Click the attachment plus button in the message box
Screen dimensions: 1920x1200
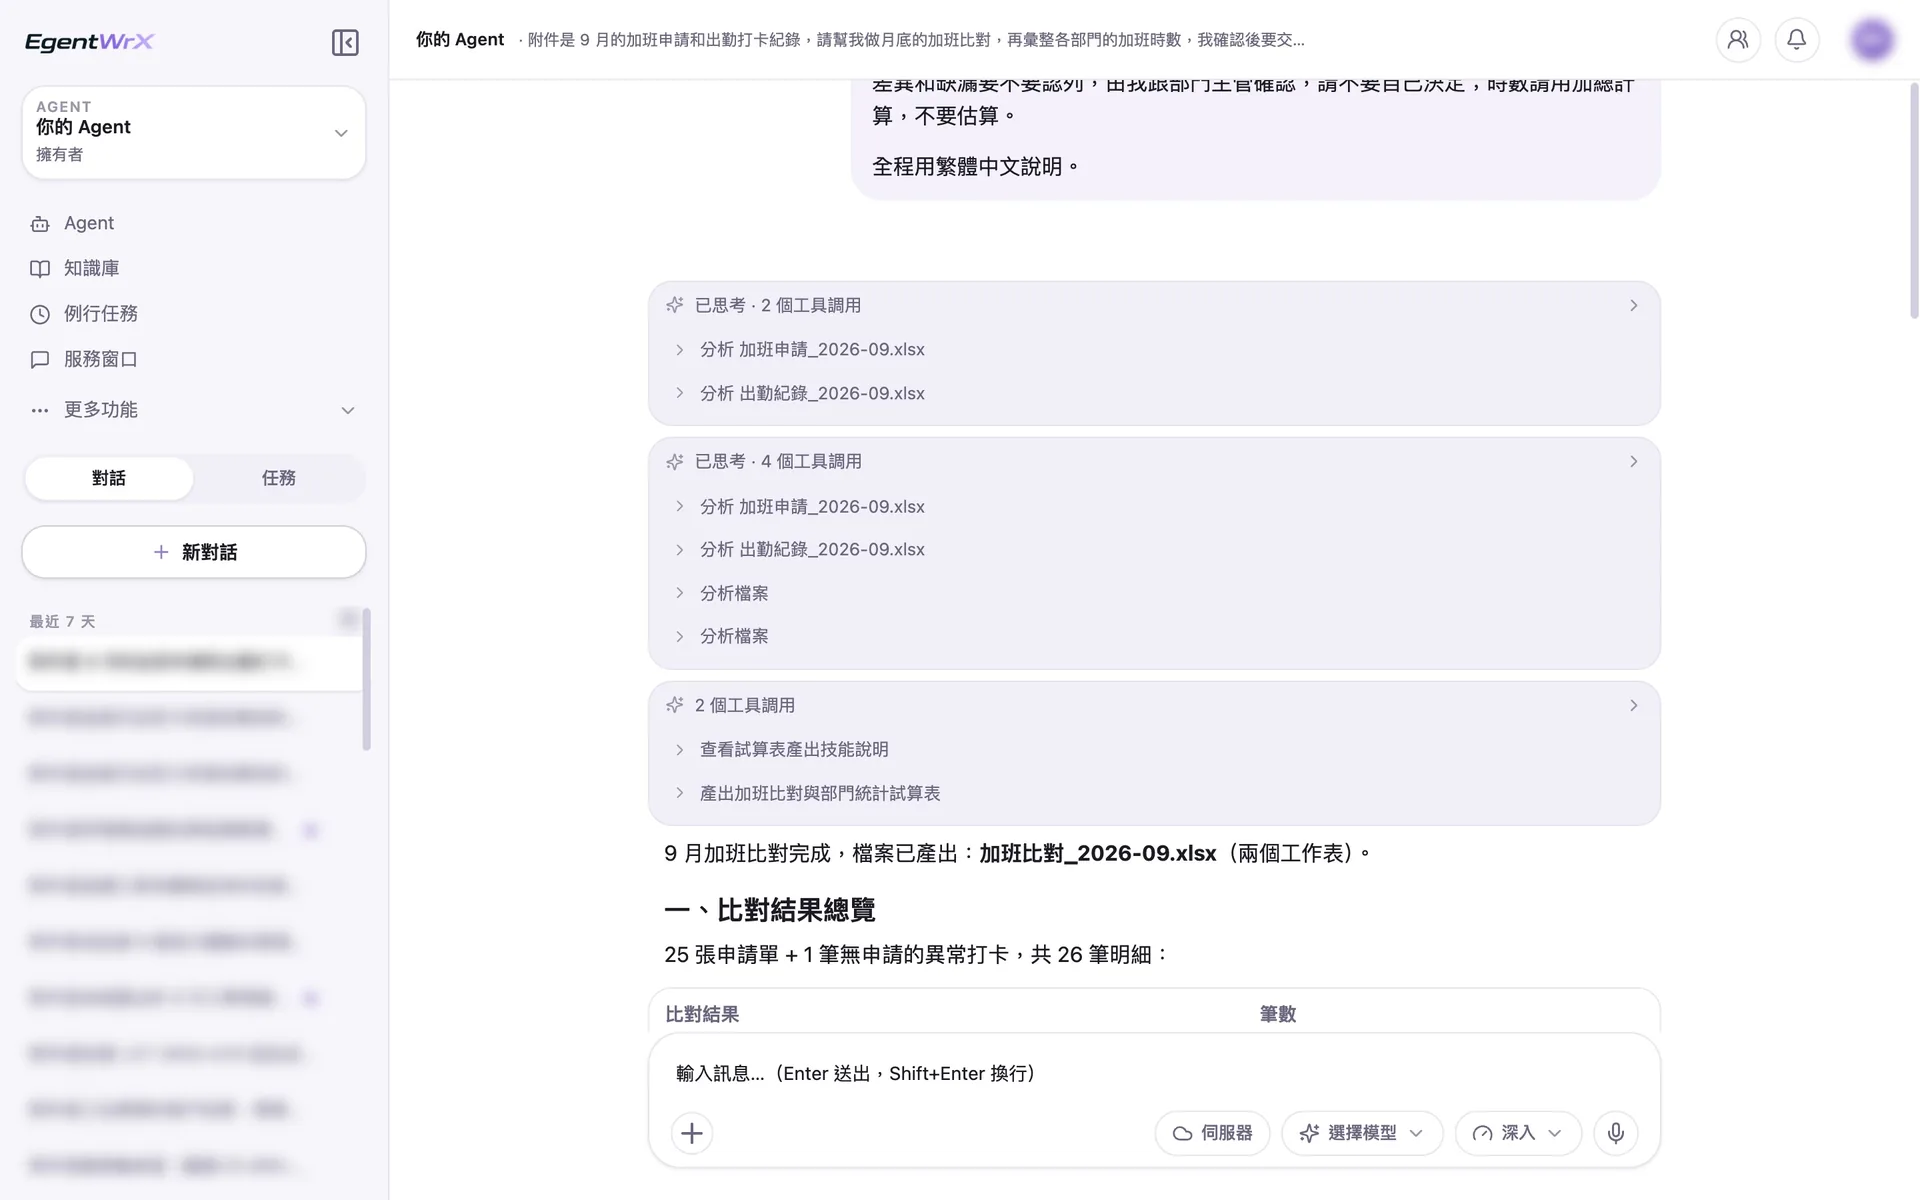coord(692,1133)
